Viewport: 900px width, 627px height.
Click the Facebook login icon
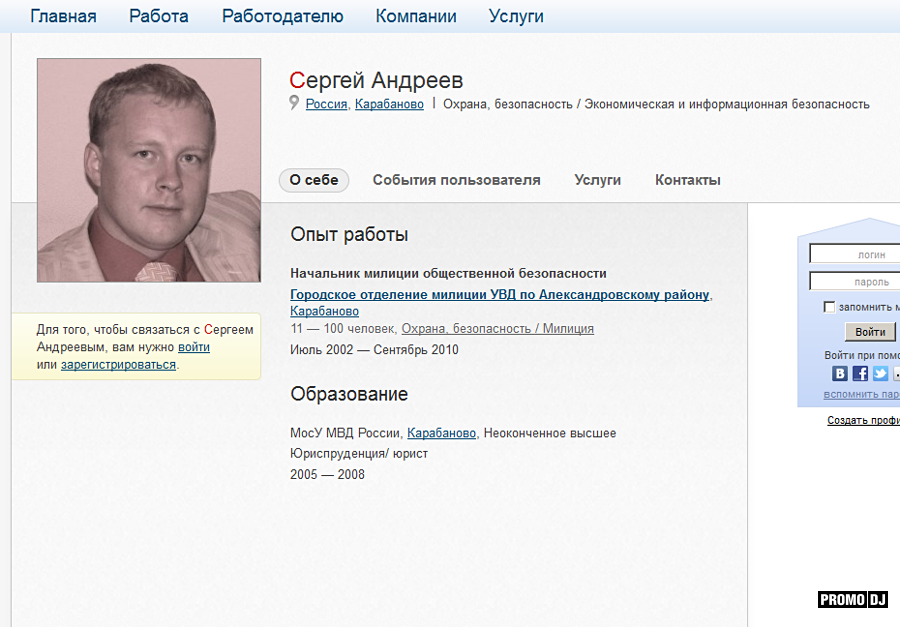click(x=860, y=374)
